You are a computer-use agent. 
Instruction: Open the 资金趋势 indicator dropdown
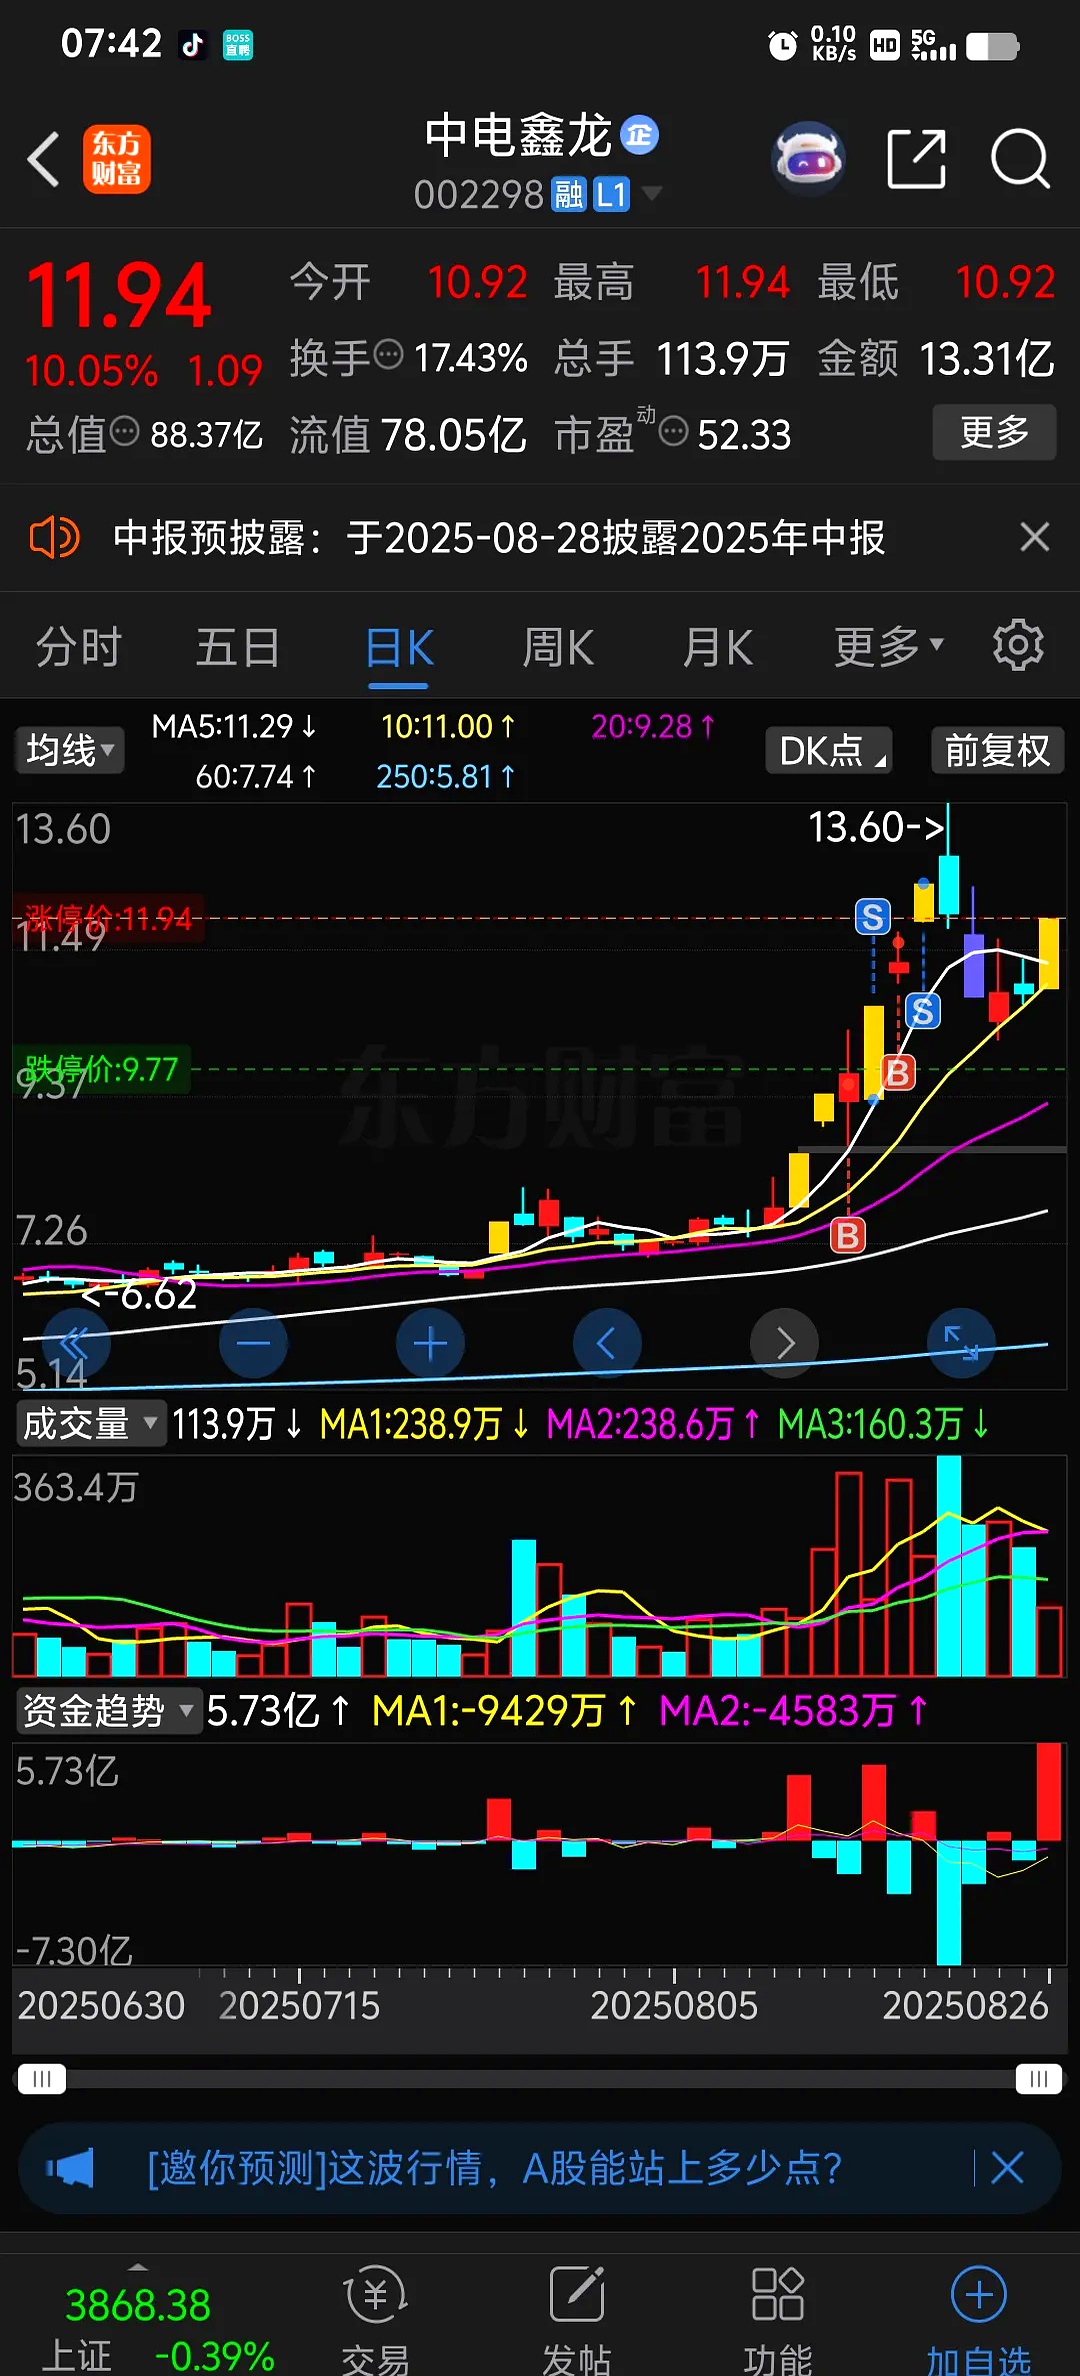107,1711
